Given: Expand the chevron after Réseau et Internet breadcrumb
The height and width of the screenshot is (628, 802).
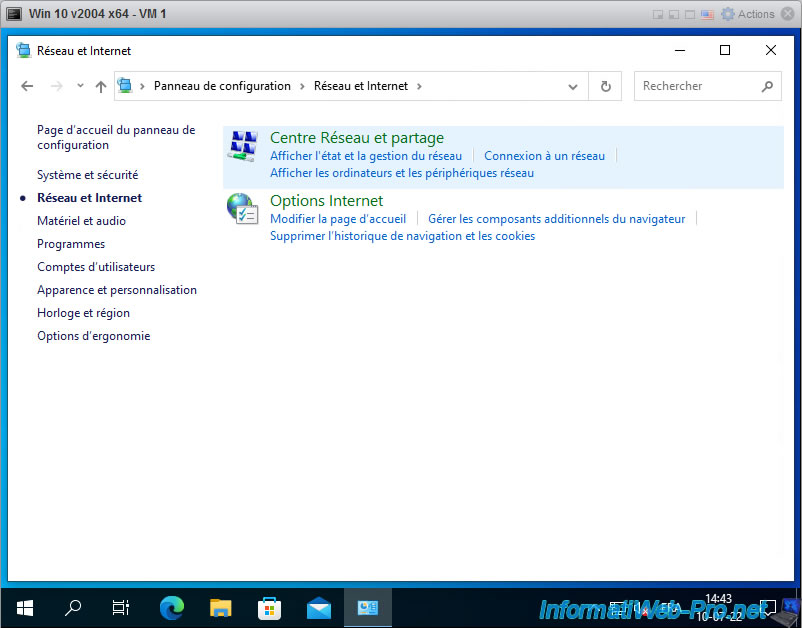Looking at the screenshot, I should click(x=419, y=86).
